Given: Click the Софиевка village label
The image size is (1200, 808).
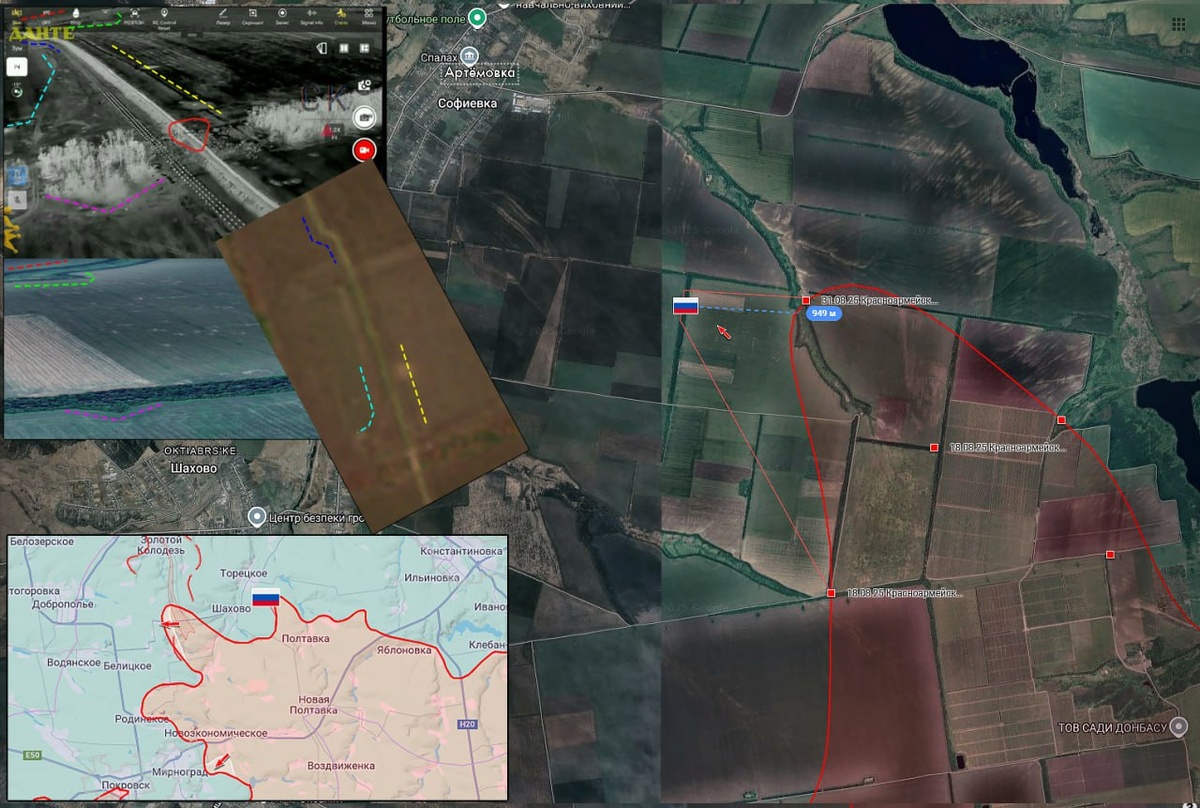Looking at the screenshot, I should (x=467, y=103).
